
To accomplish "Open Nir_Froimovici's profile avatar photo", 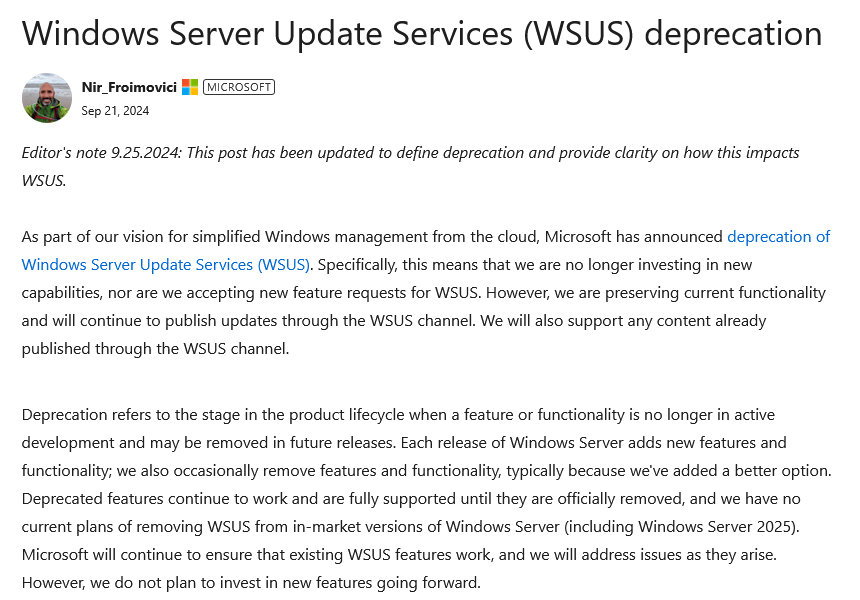I will tap(47, 98).
